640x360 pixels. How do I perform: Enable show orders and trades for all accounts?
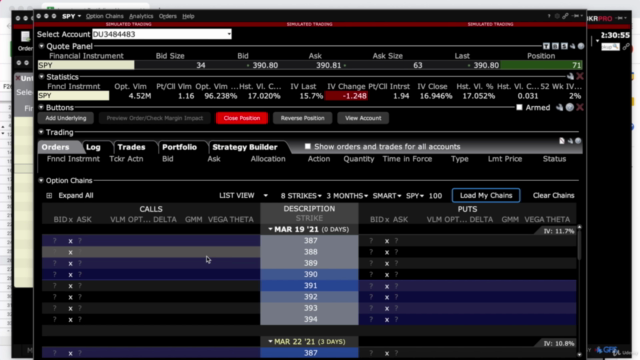308,146
